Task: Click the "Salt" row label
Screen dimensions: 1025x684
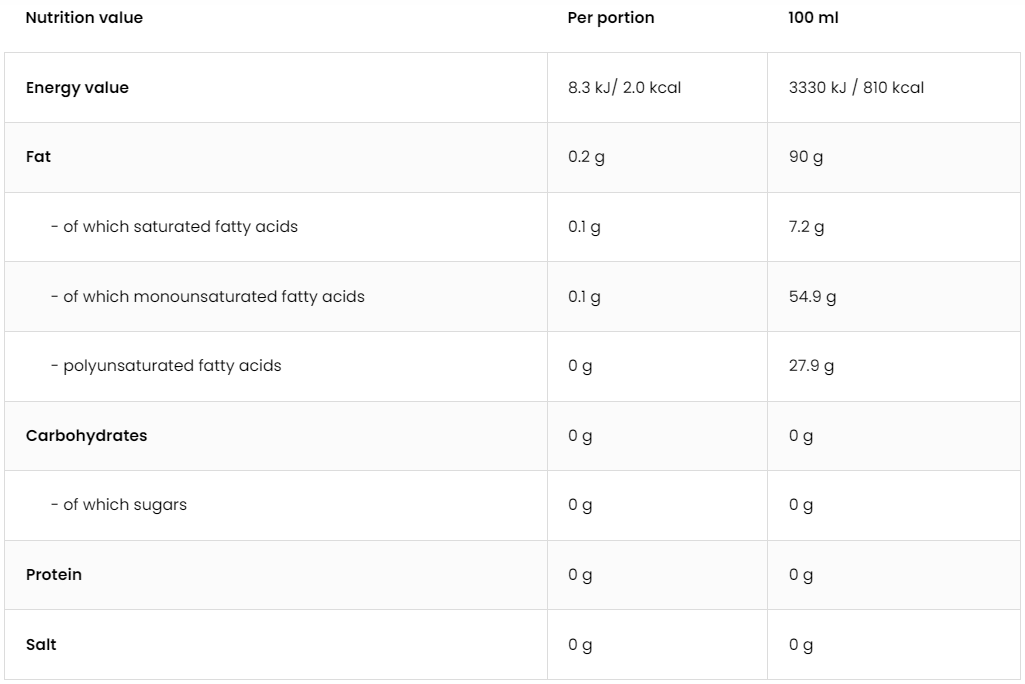Action: click(x=41, y=645)
